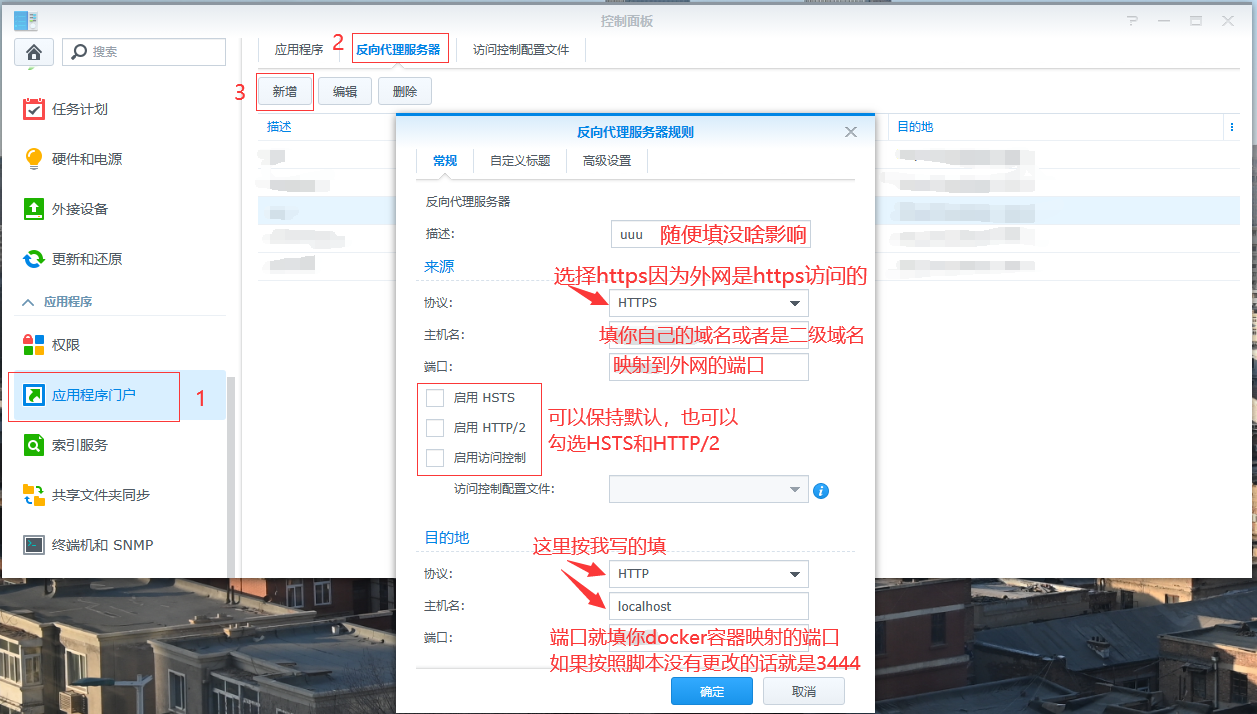The width and height of the screenshot is (1257, 714).
Task: Open the destination protocol HTTP dropdown
Action: click(x=708, y=574)
